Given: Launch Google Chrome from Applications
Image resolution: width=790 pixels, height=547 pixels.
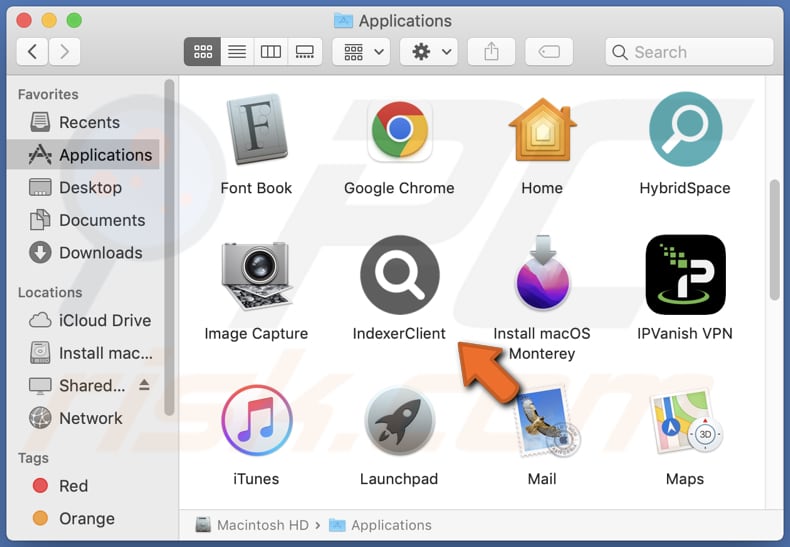Looking at the screenshot, I should pos(400,130).
